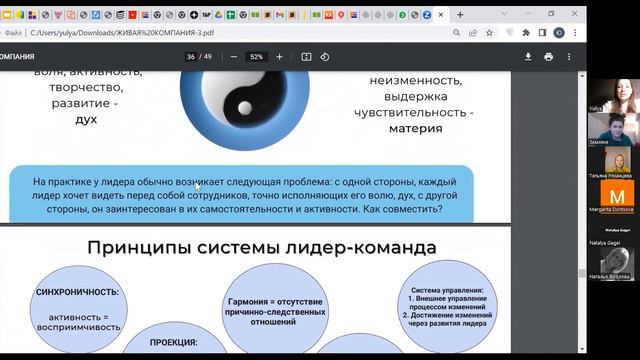This screenshot has height=360, width=640.
Task: Select Yulya's video thumbnail
Action: coord(613,96)
